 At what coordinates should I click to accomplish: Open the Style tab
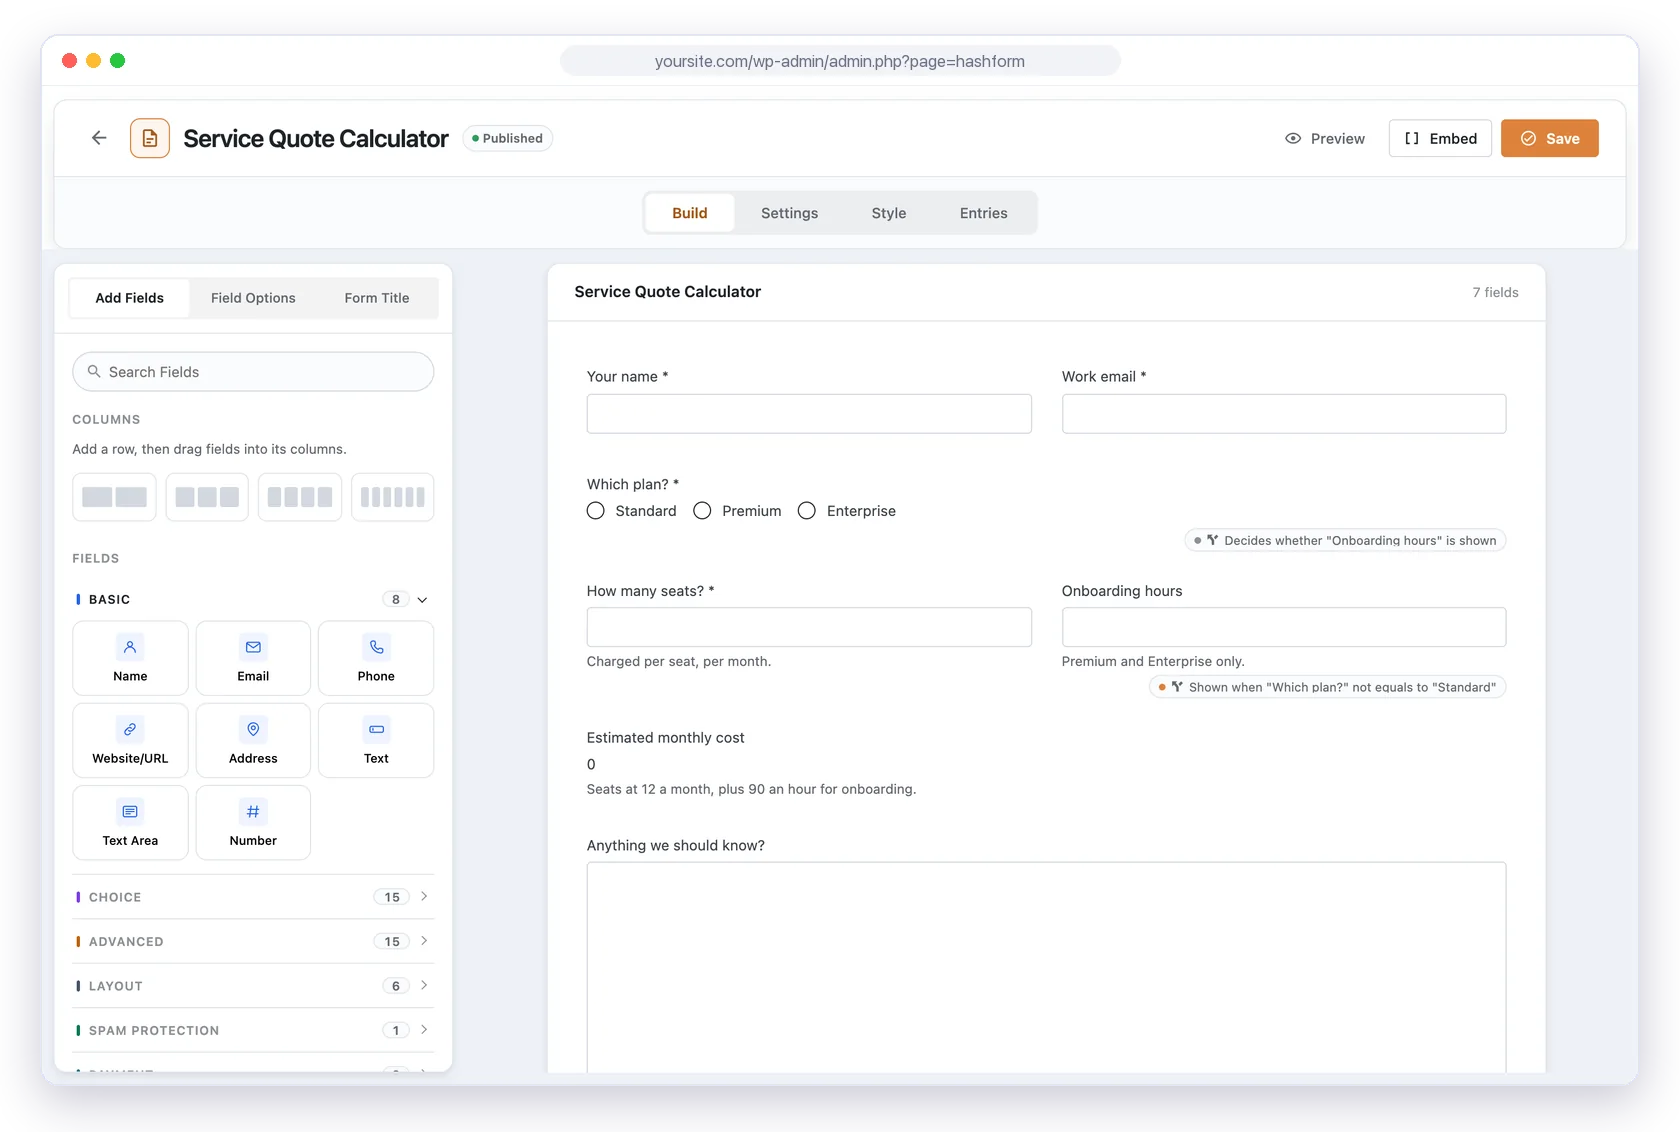(889, 213)
